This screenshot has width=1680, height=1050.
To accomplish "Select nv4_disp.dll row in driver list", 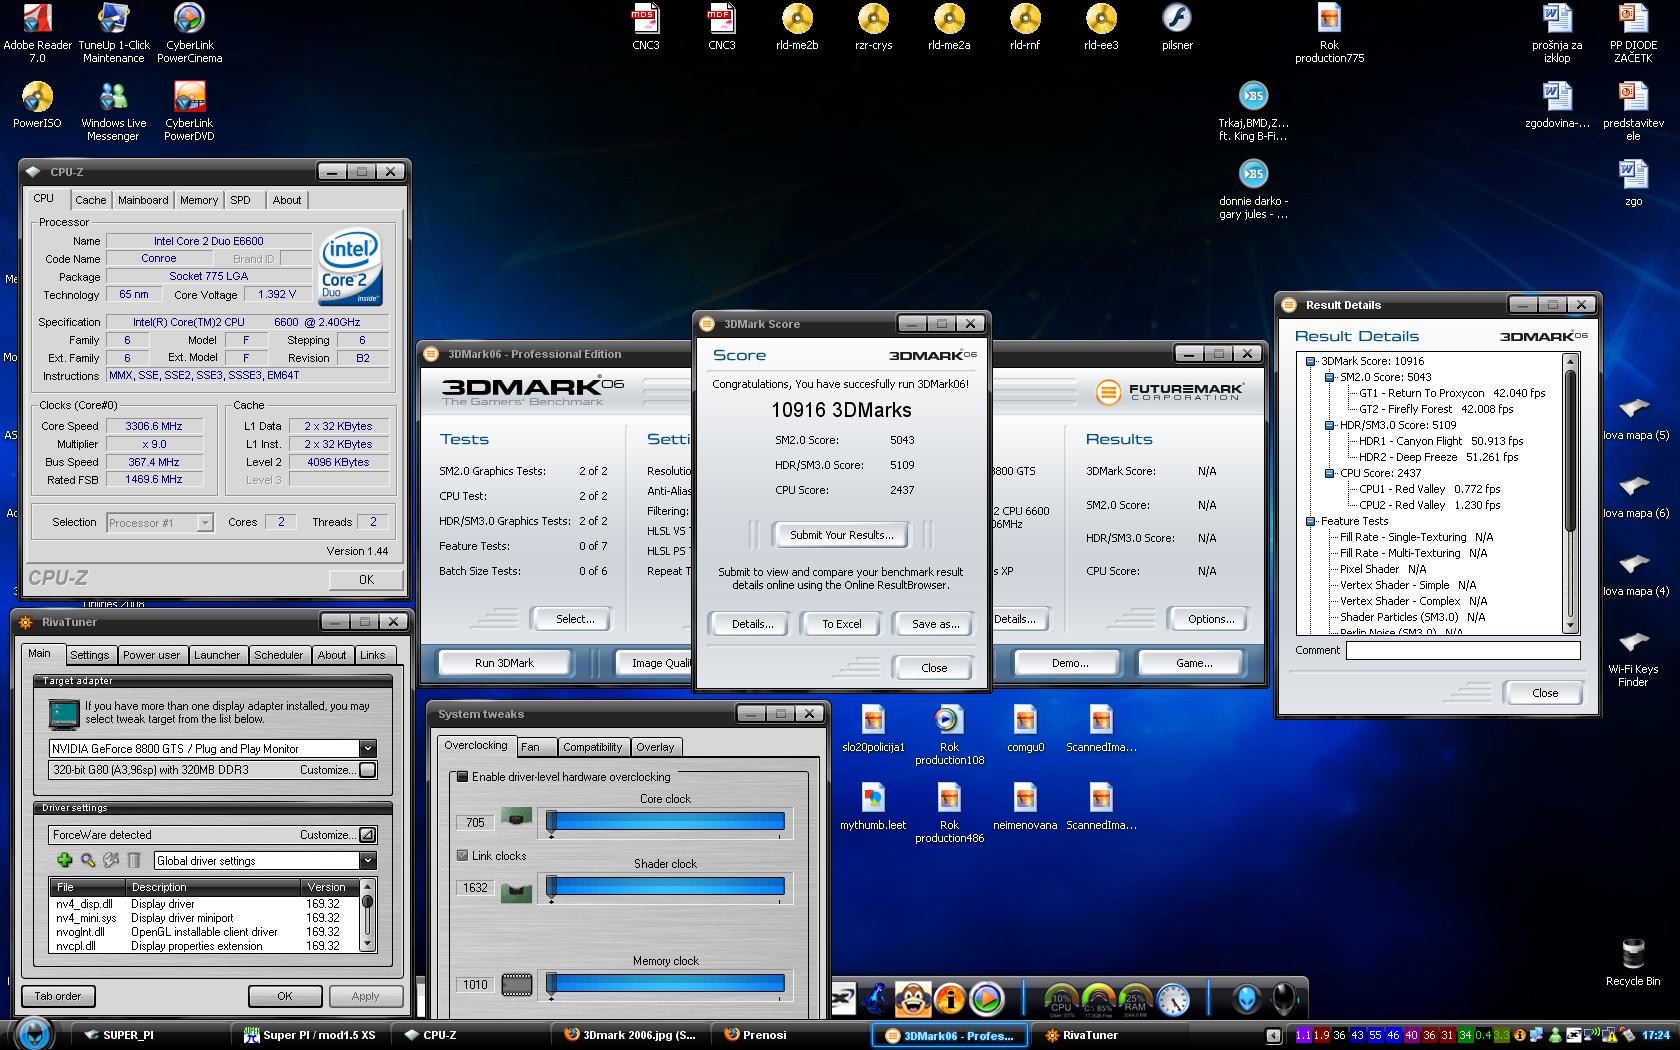I will click(x=204, y=904).
